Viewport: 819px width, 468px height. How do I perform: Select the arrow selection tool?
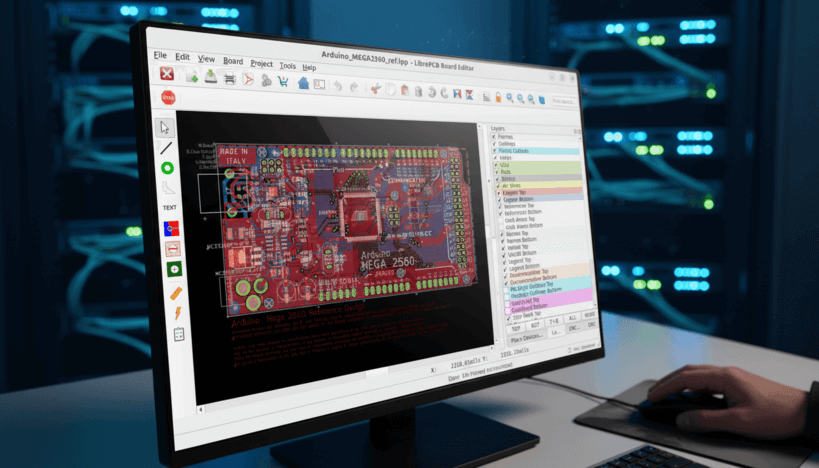coord(166,127)
